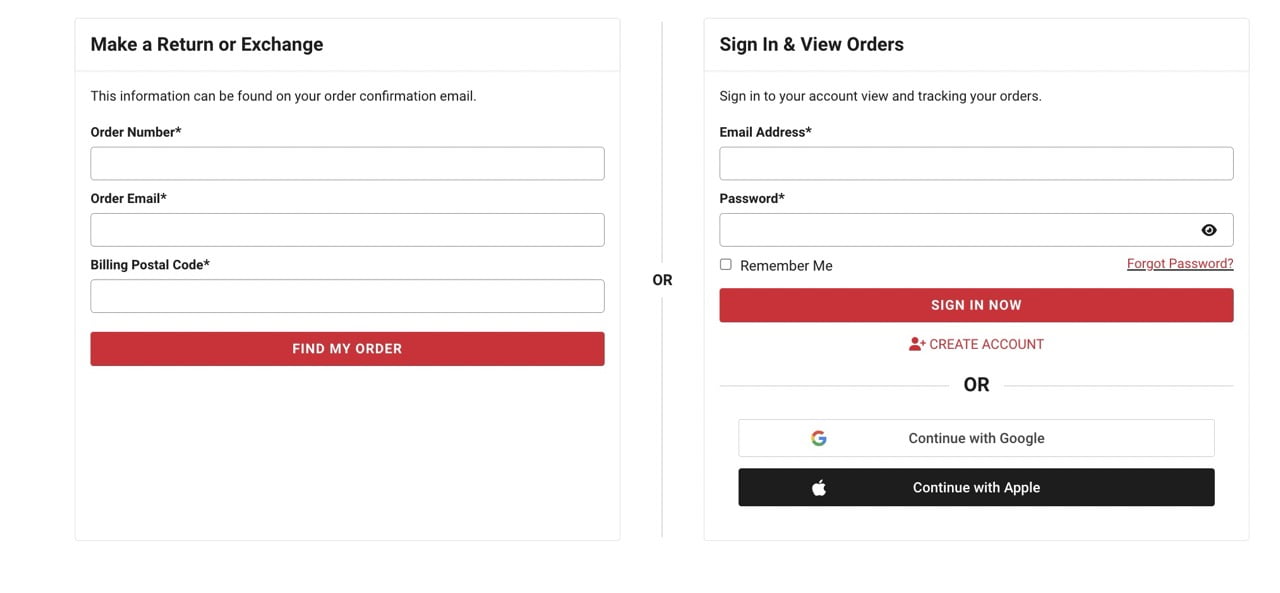Screen dimensions: 1280x593
Task: Click inside the Password field
Action: point(955,230)
